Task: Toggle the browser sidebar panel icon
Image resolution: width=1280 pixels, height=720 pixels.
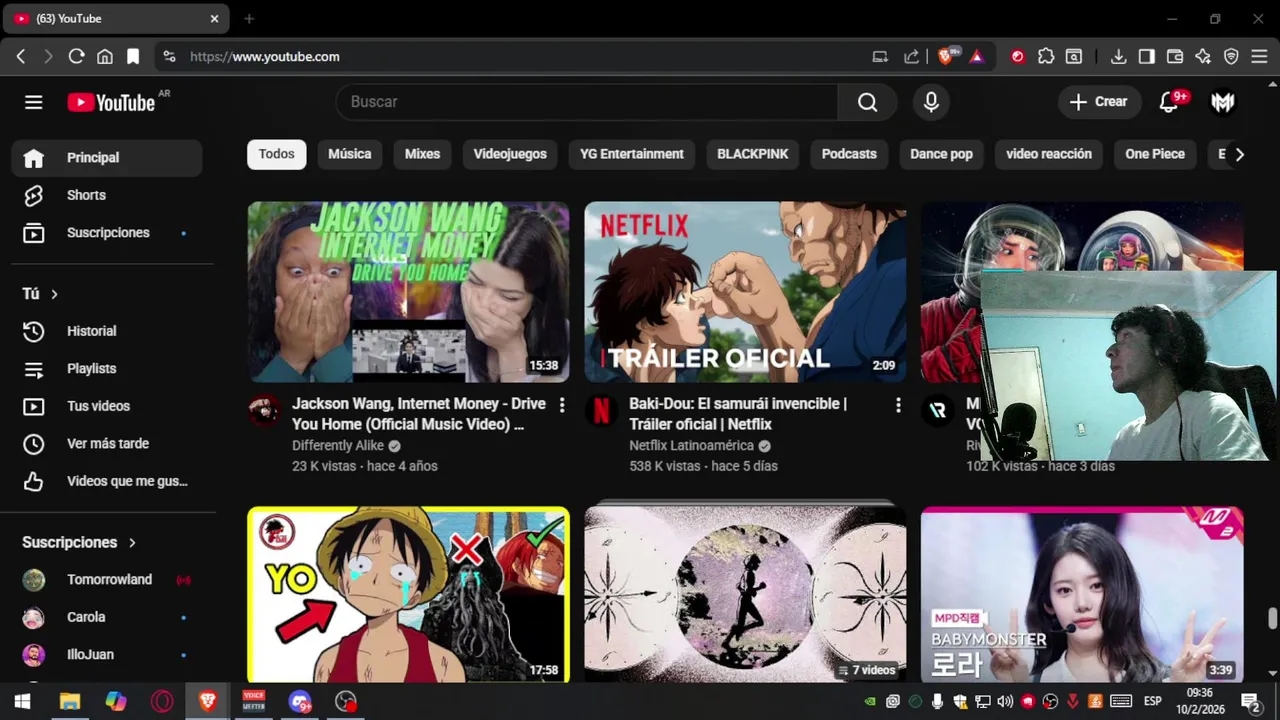Action: coord(1147,57)
